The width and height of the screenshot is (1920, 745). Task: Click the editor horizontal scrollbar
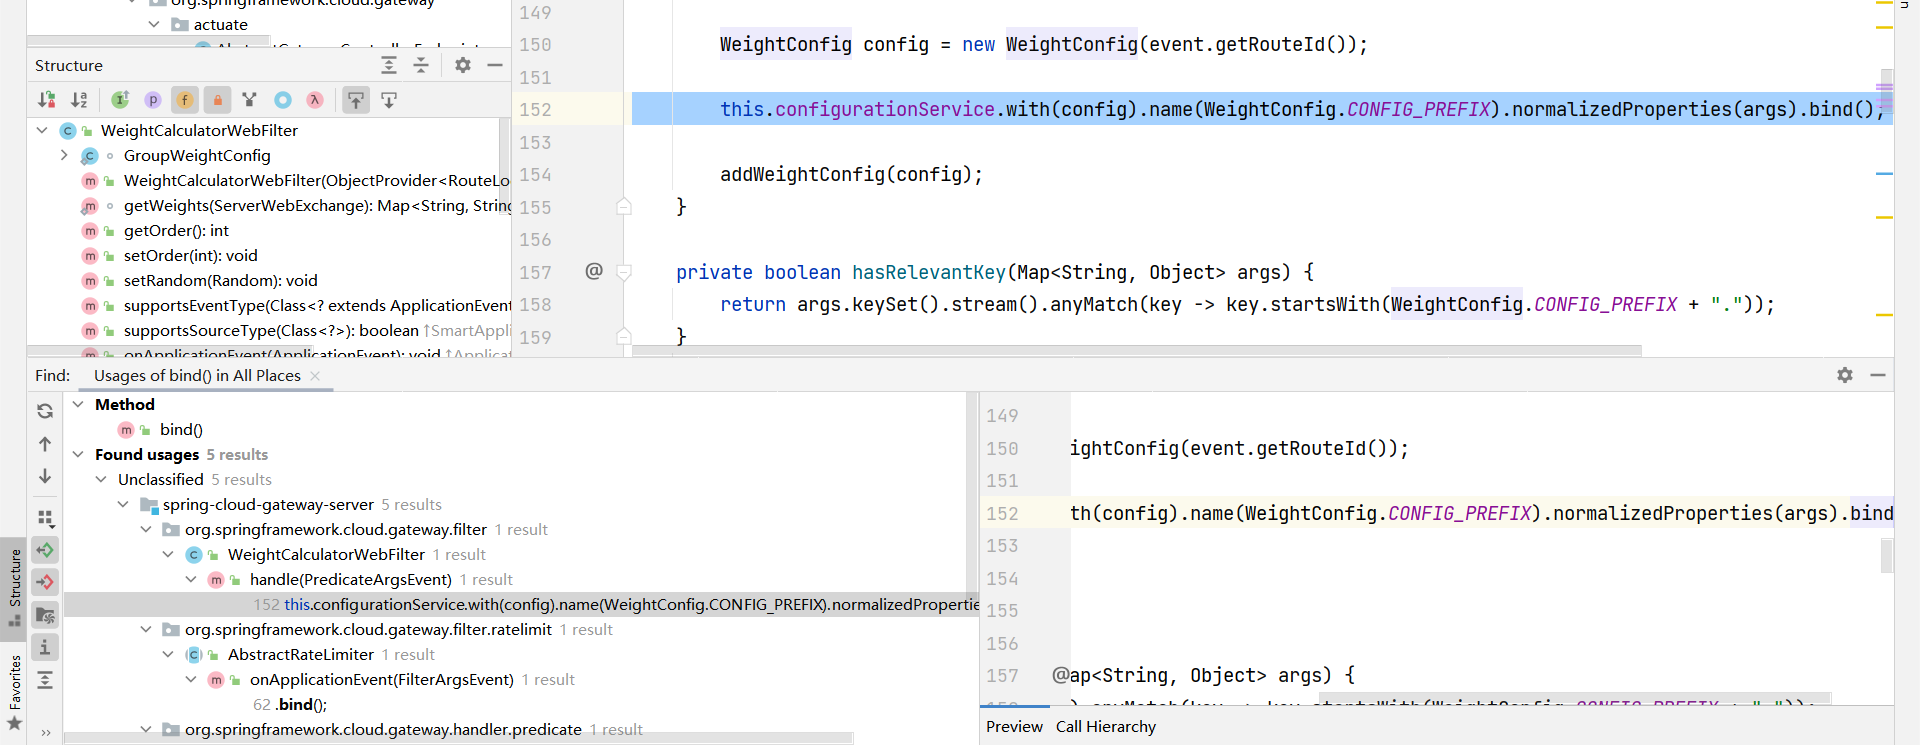coord(1137,351)
